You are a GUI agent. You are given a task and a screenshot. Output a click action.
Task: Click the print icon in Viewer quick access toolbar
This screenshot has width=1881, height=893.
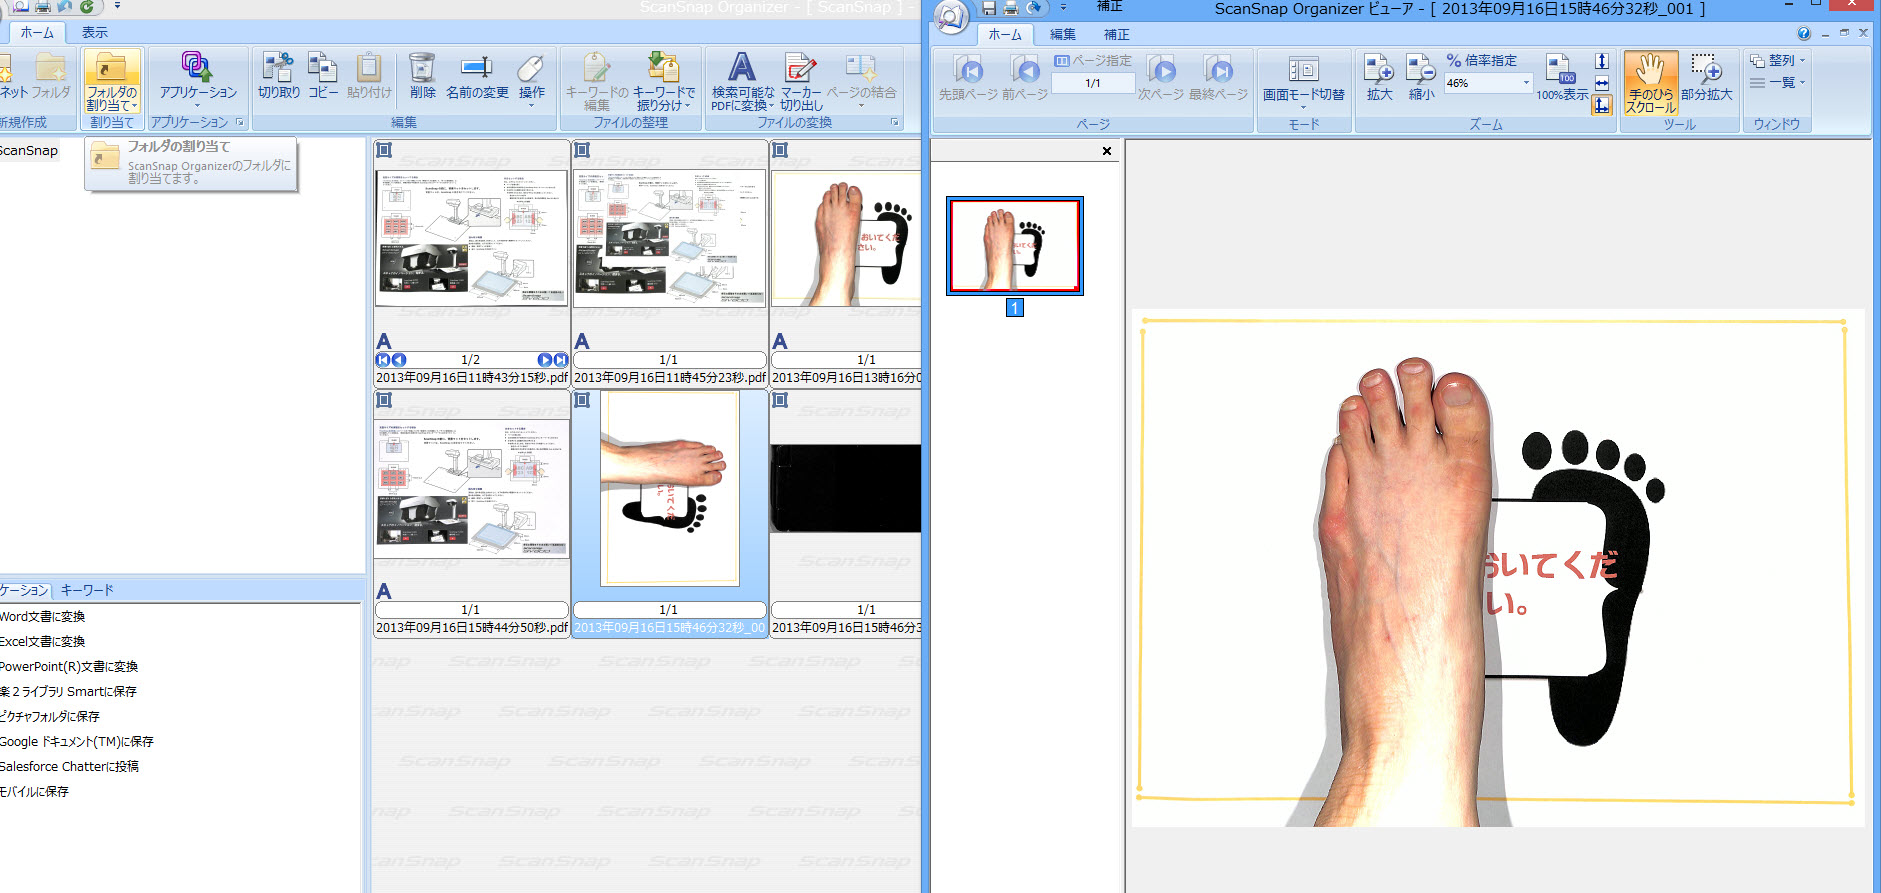point(1011,8)
